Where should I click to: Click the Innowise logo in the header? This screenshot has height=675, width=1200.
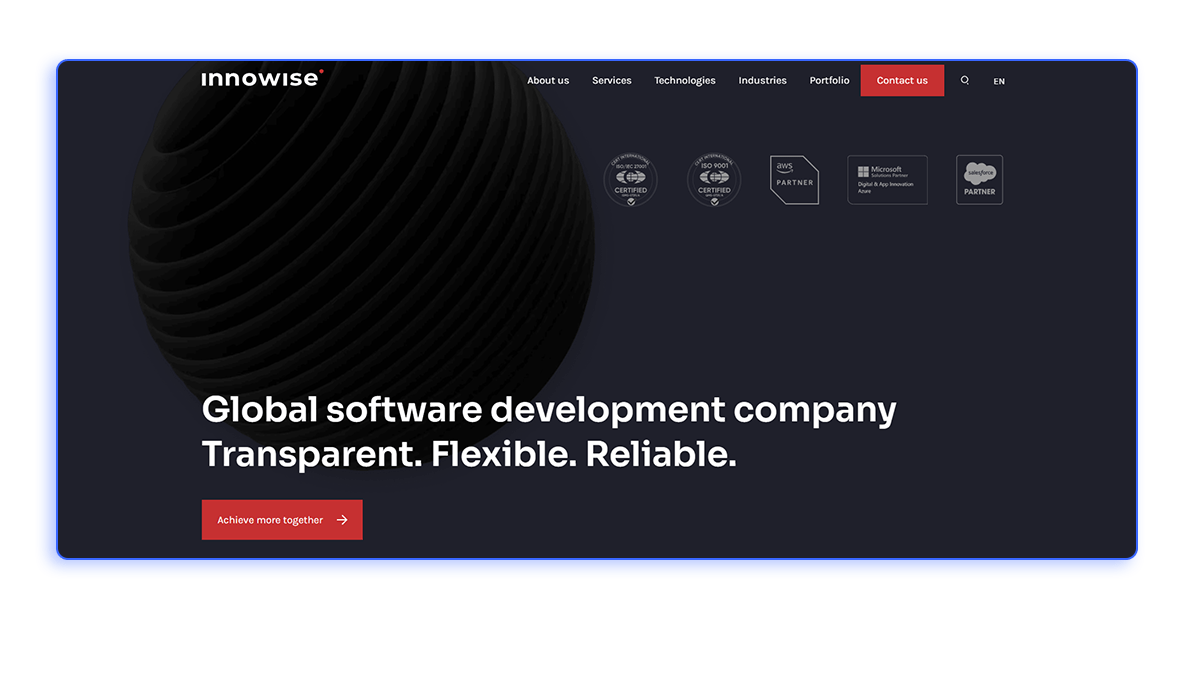click(261, 79)
